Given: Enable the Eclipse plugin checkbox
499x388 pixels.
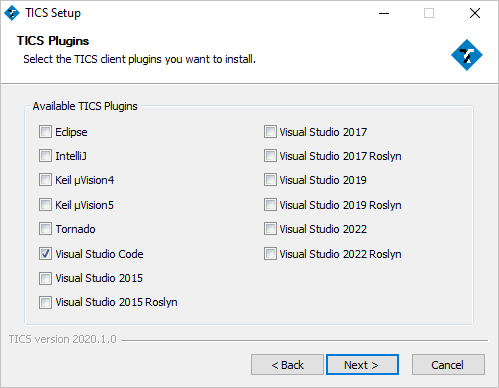Looking at the screenshot, I should [x=45, y=132].
